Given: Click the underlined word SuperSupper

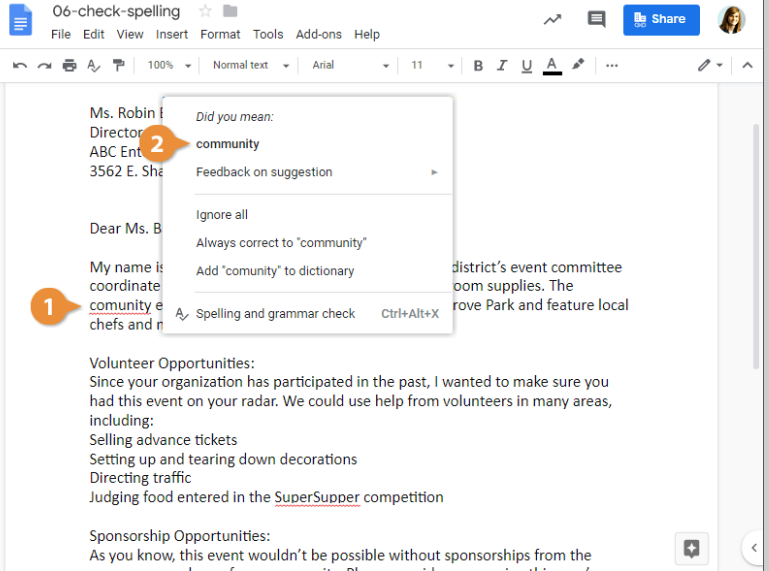Looking at the screenshot, I should click(317, 497).
